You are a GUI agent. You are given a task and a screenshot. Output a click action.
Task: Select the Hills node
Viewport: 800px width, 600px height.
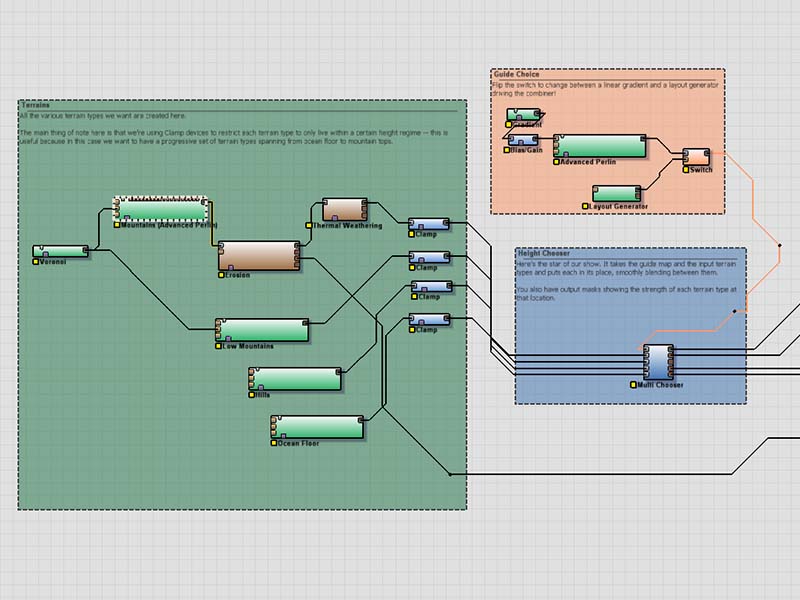click(x=295, y=379)
